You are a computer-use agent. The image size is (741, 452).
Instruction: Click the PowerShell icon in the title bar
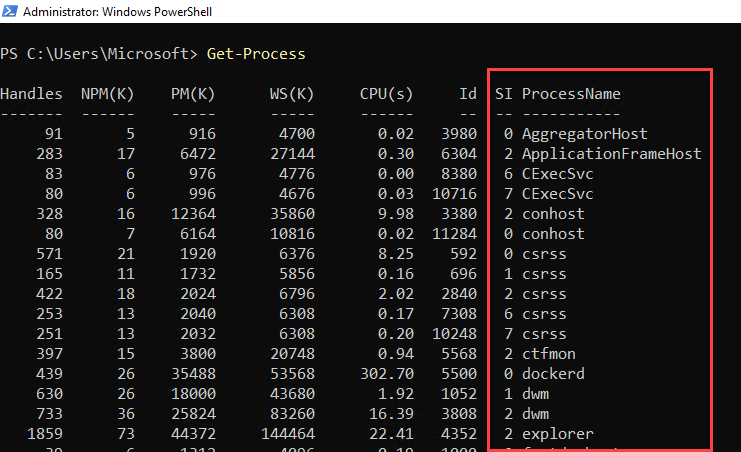pyautogui.click(x=9, y=11)
